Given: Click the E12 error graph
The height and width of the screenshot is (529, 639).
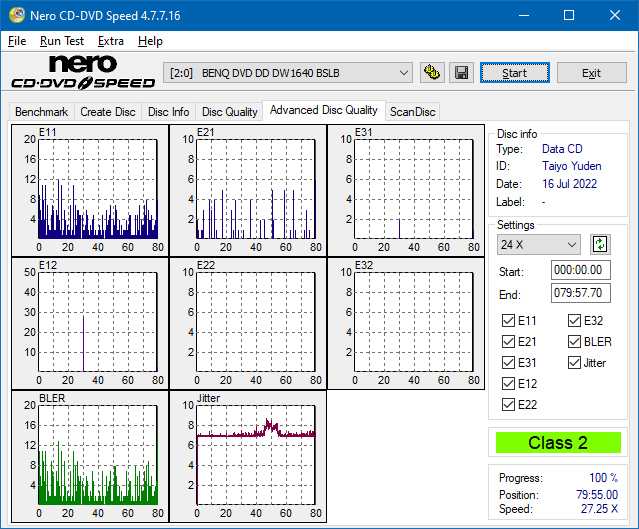Looking at the screenshot, I should tap(90, 324).
